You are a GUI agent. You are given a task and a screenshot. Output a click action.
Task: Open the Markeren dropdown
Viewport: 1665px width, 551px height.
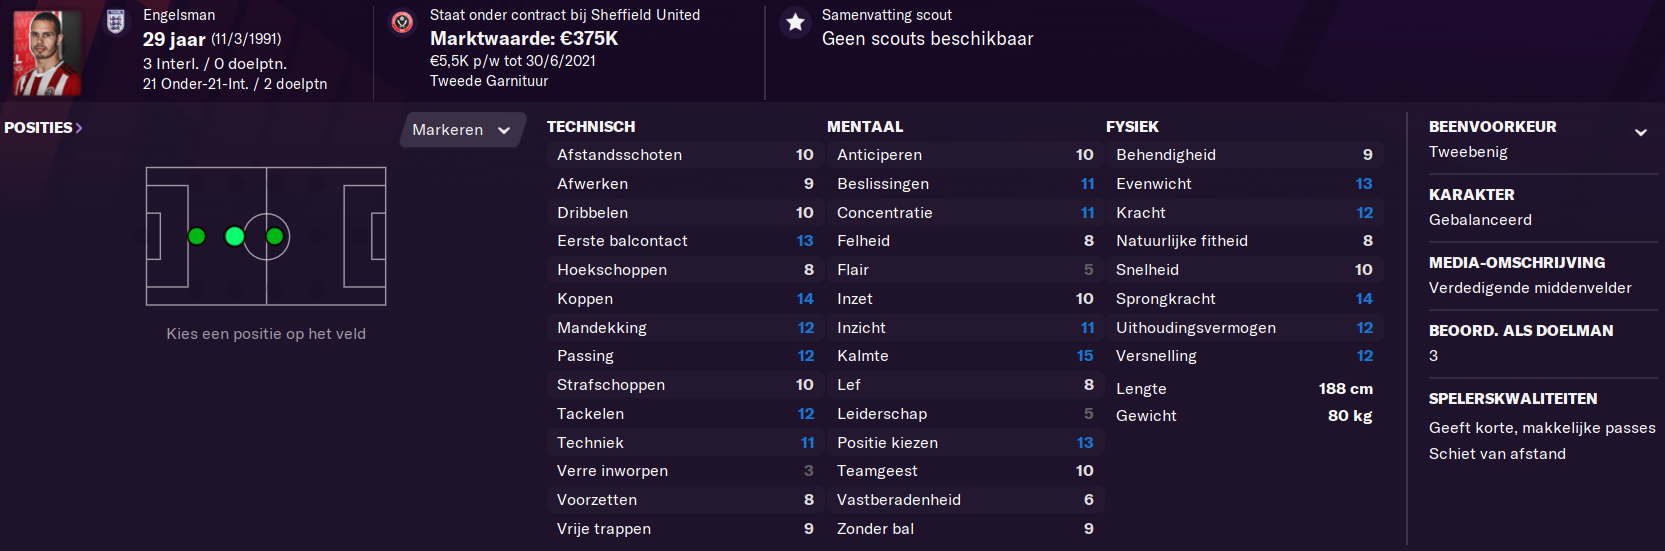click(x=462, y=130)
